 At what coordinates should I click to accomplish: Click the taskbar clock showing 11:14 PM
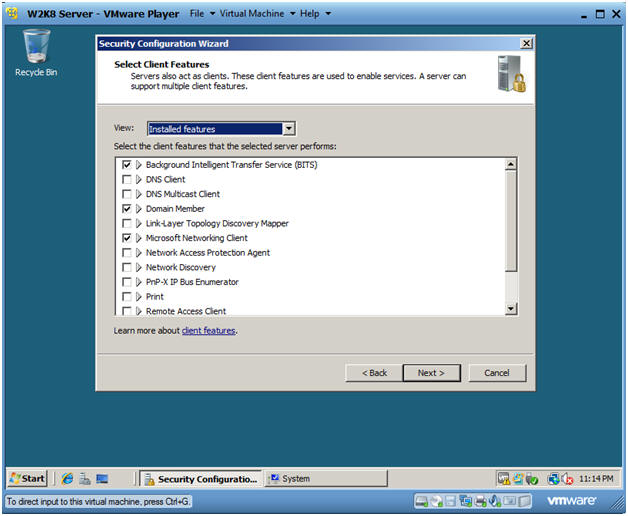[596, 478]
